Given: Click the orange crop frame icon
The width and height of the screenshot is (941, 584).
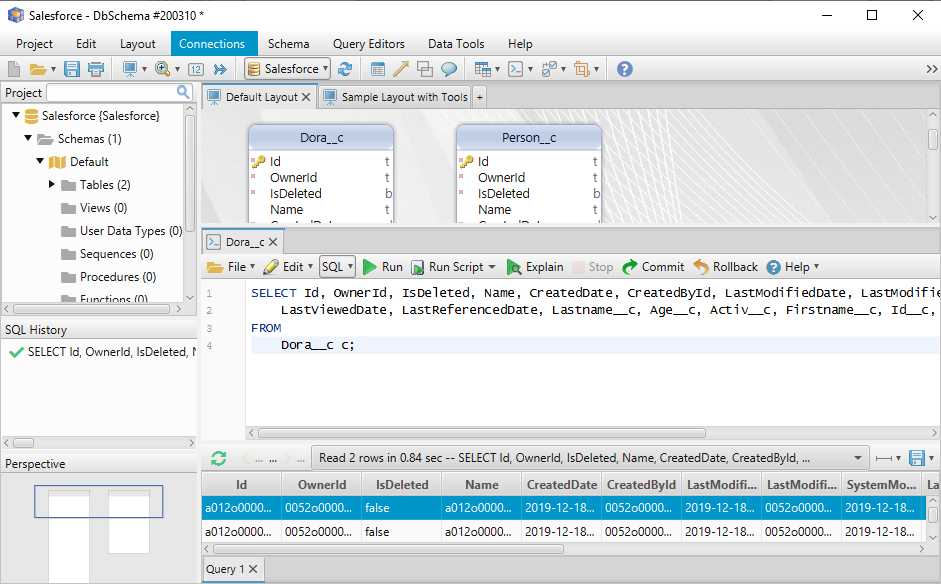Looking at the screenshot, I should 582,69.
